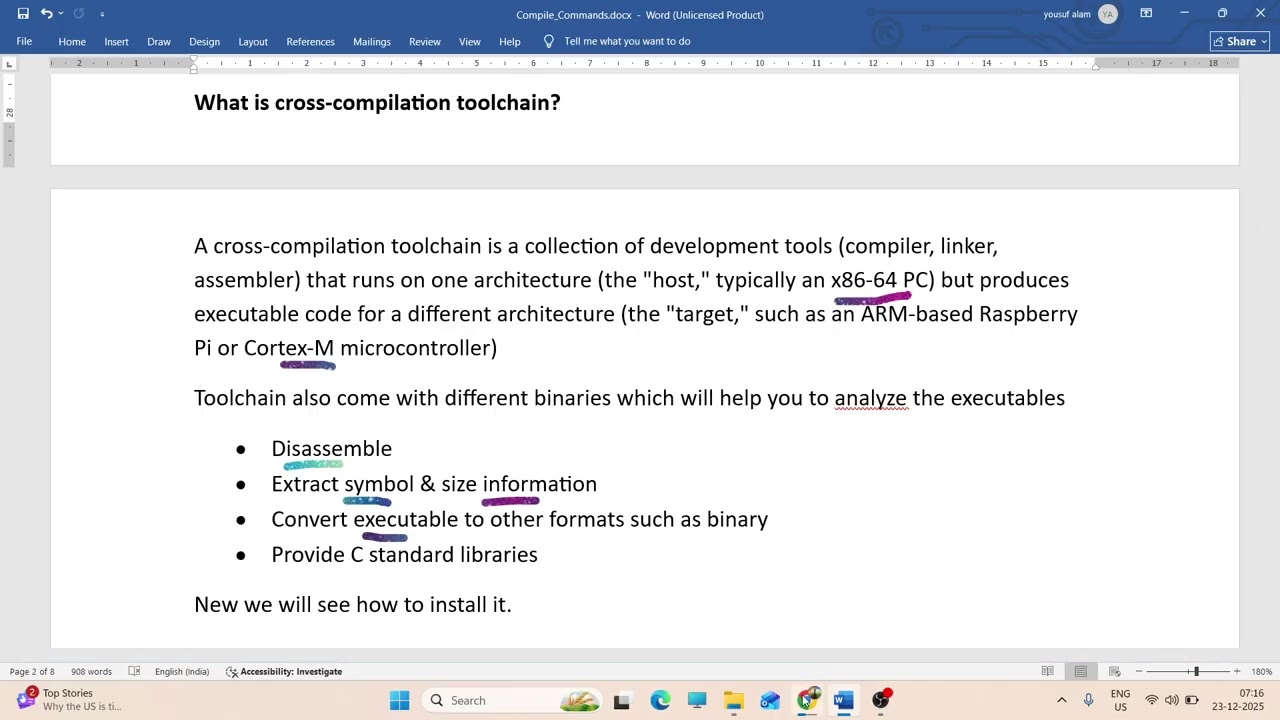
Task: Switch to Web Layout view
Action: pos(1114,671)
